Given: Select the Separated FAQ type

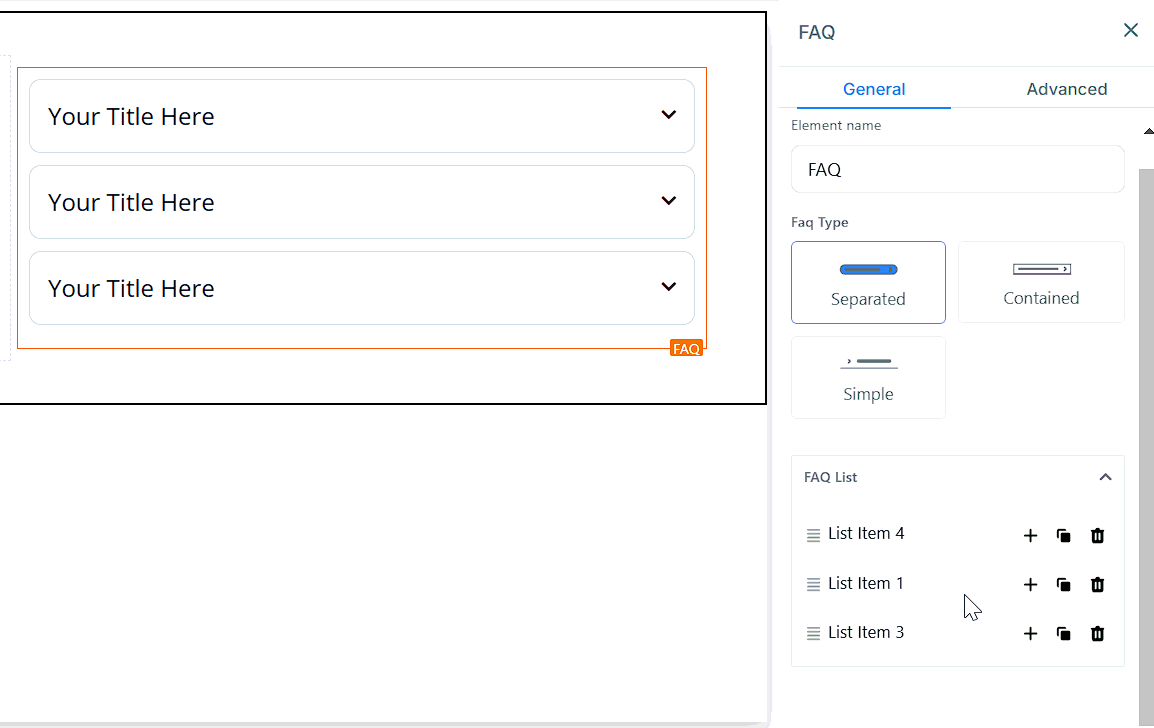Looking at the screenshot, I should 868,282.
